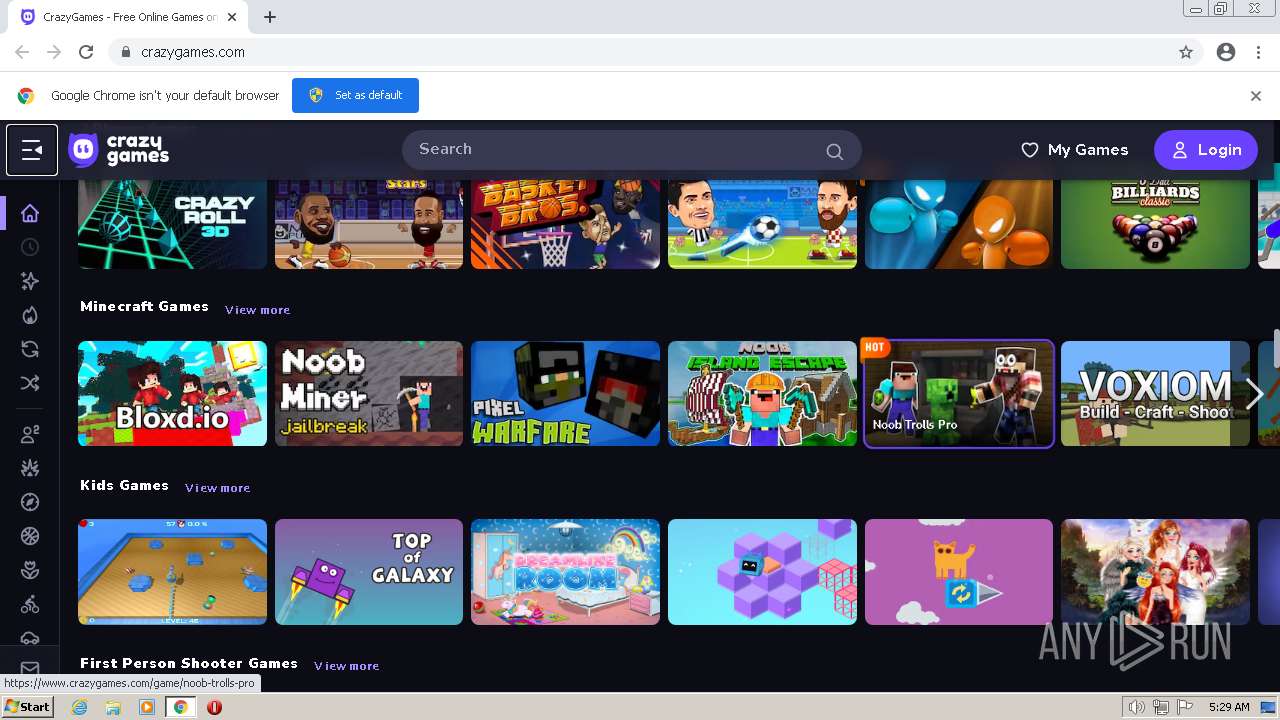Open Pixel Warfare game thumbnail
Viewport: 1280px width, 720px height.
566,393
